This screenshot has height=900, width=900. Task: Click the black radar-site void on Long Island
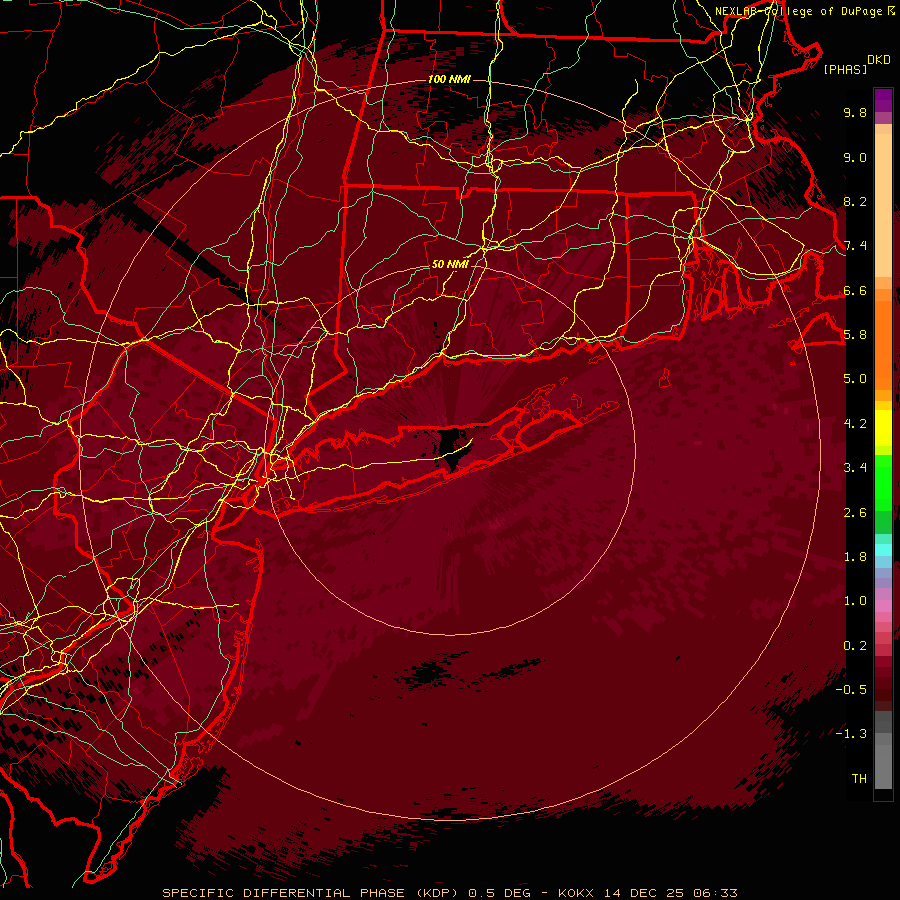click(x=453, y=448)
